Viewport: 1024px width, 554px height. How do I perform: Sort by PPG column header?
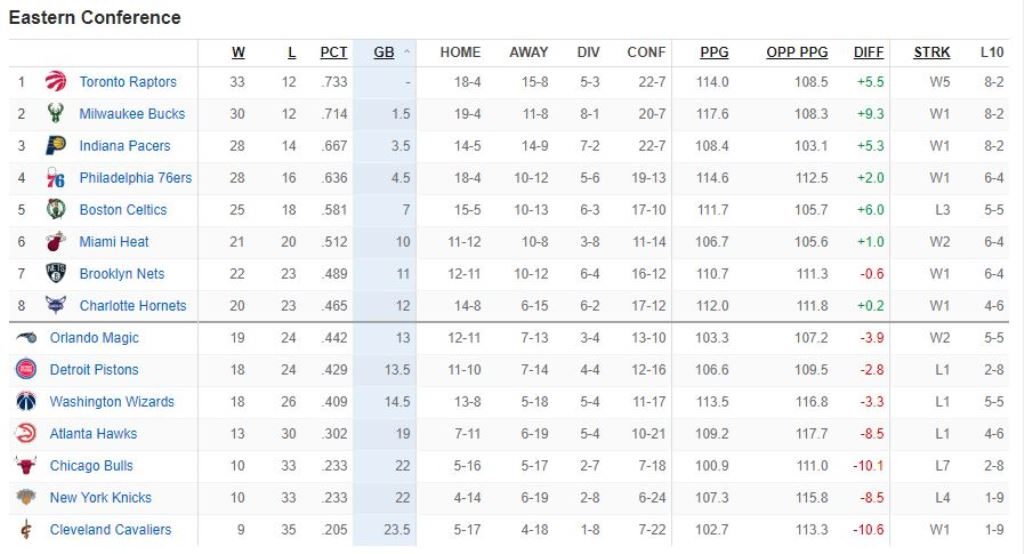(714, 52)
